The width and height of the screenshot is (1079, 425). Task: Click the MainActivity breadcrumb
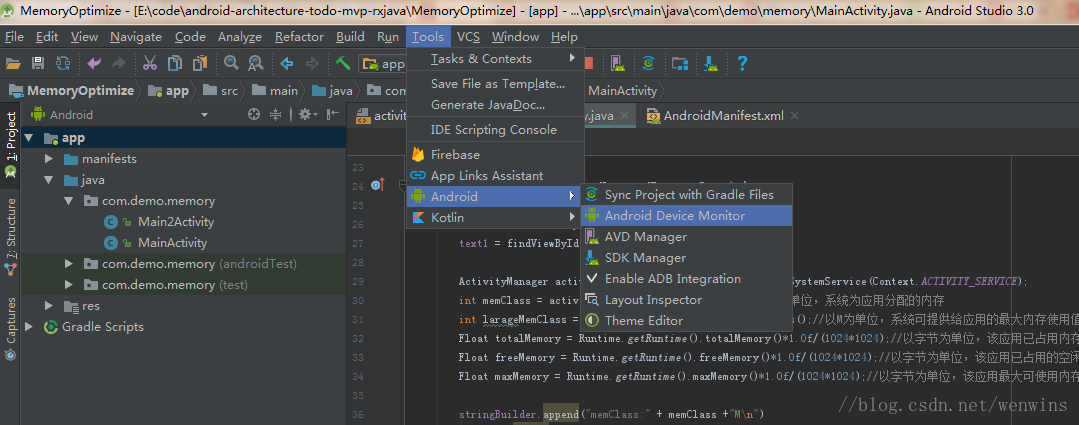[x=622, y=91]
